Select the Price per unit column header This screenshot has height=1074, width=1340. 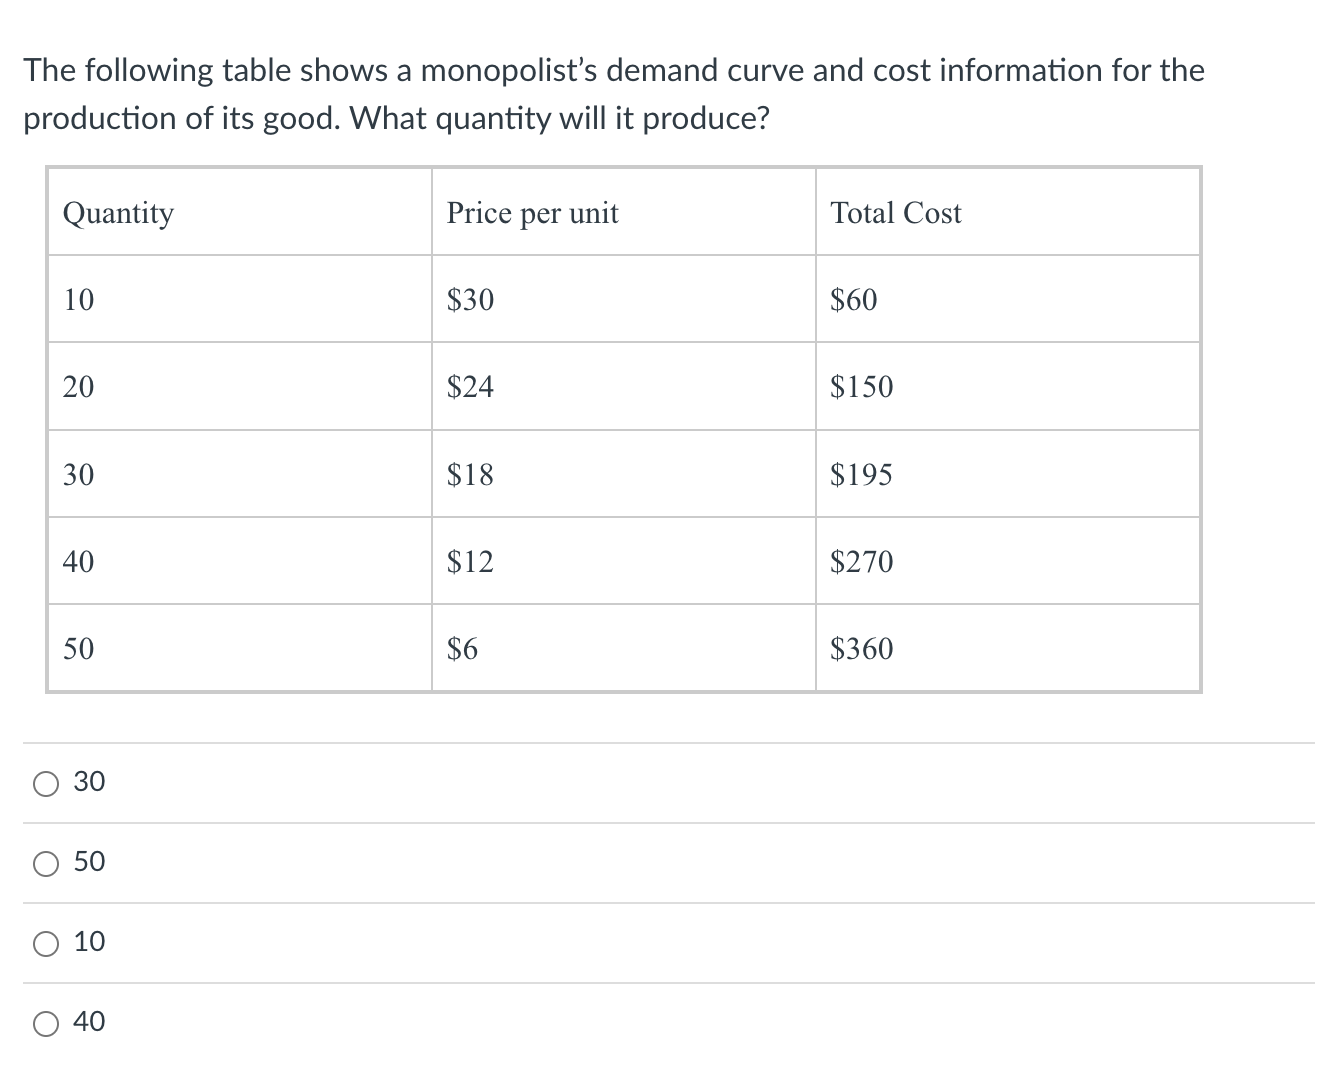tap(533, 212)
